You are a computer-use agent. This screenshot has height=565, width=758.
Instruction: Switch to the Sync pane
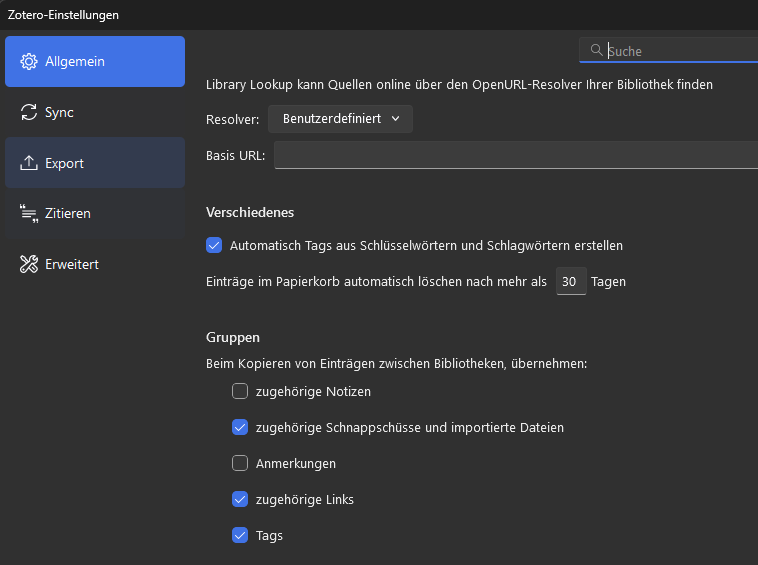pos(95,112)
